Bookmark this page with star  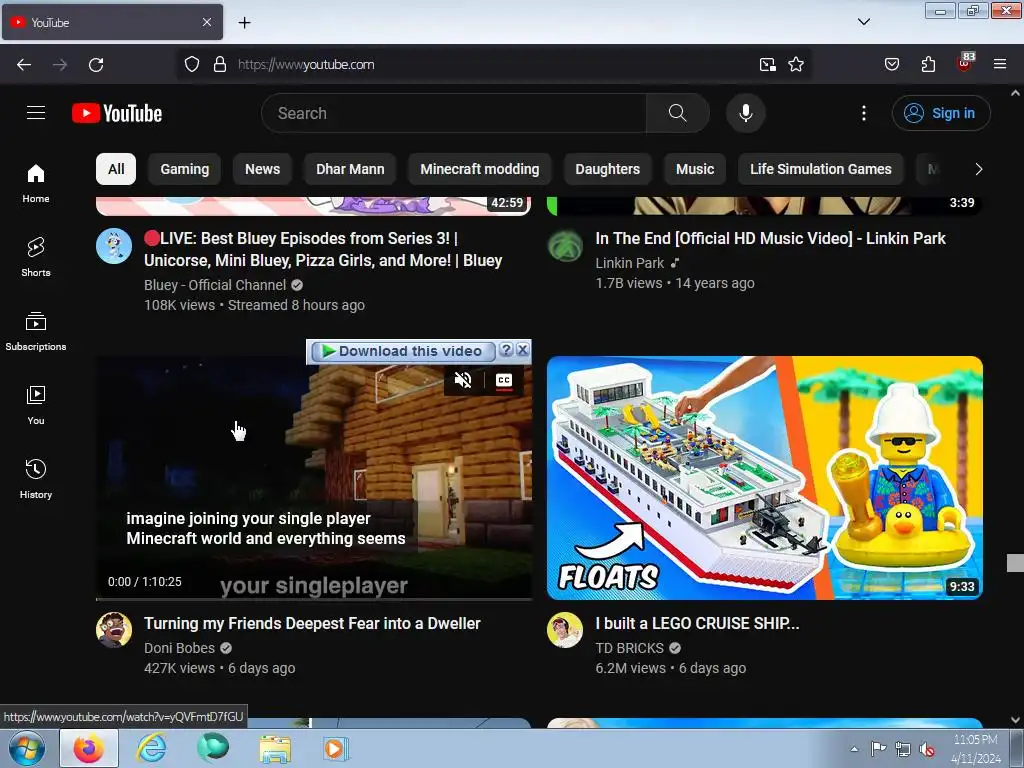point(795,64)
